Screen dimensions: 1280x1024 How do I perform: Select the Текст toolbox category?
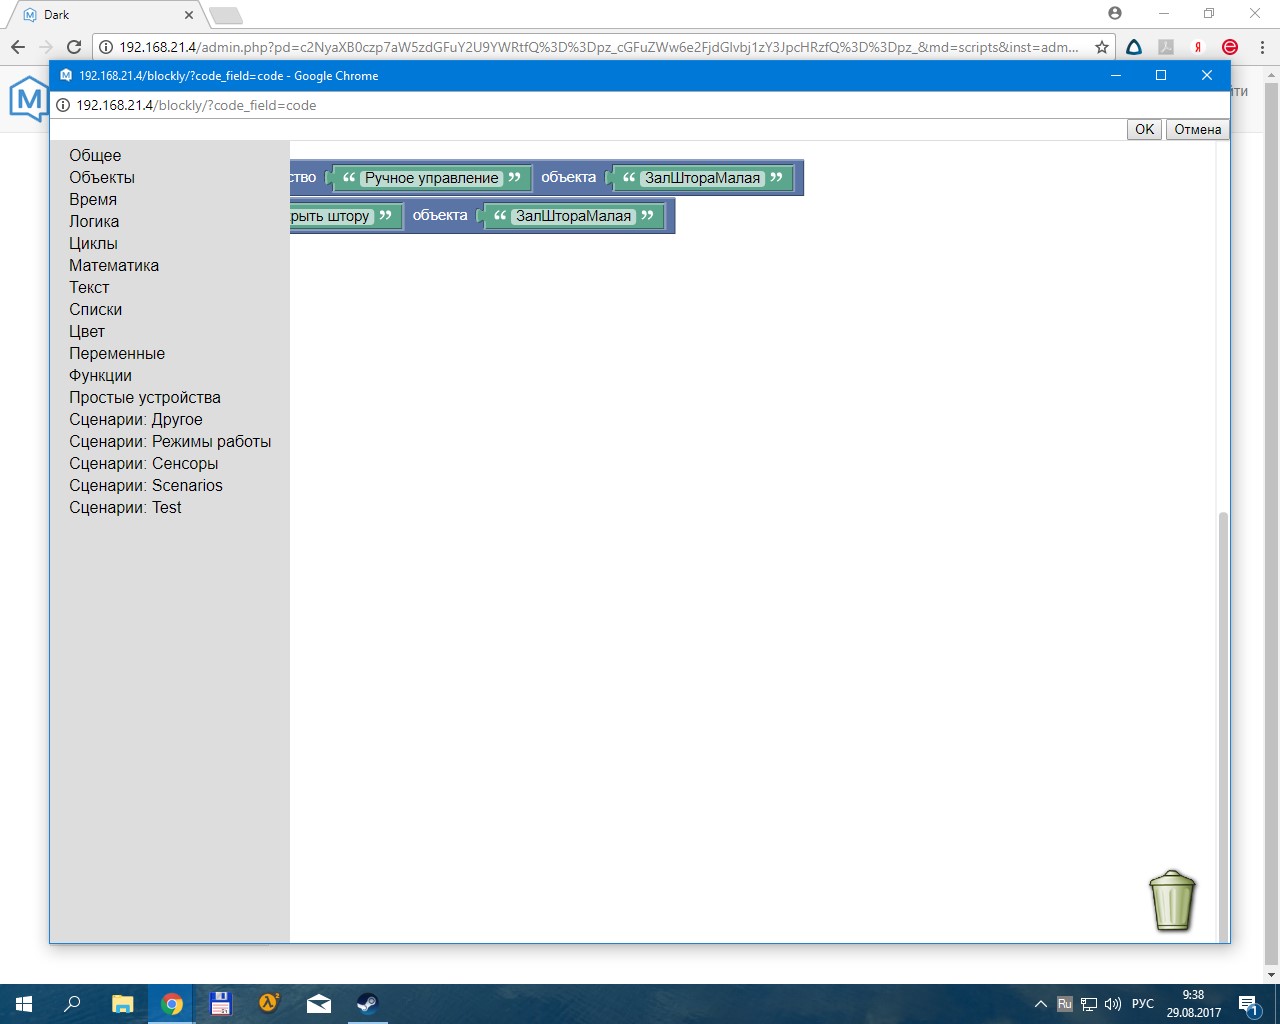[x=89, y=287]
